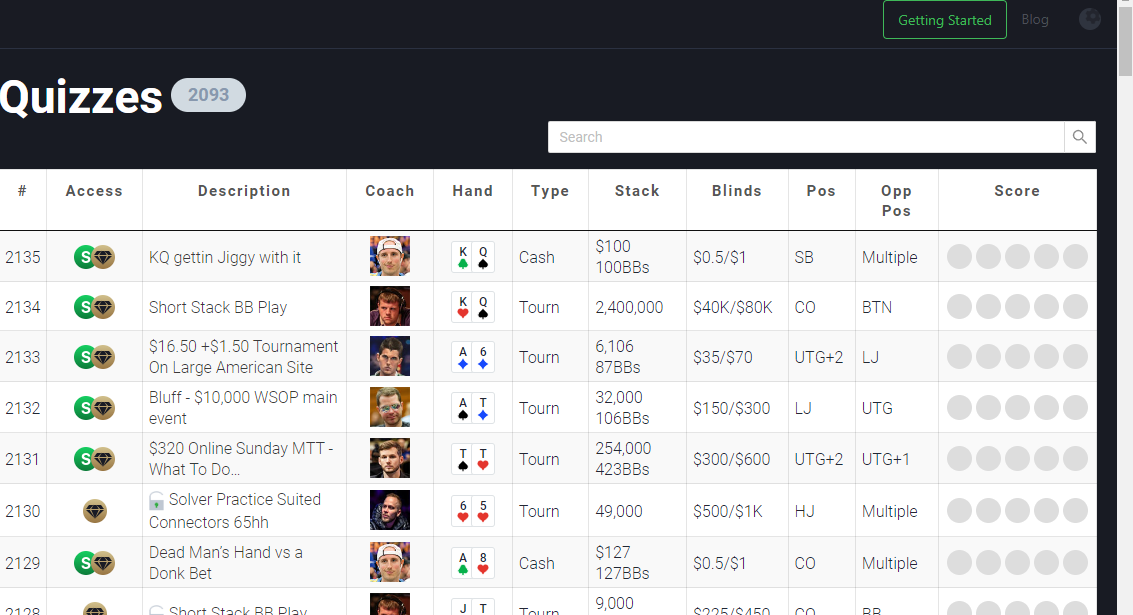Click the AT hand cards in row 2132
The image size is (1133, 615).
point(473,408)
